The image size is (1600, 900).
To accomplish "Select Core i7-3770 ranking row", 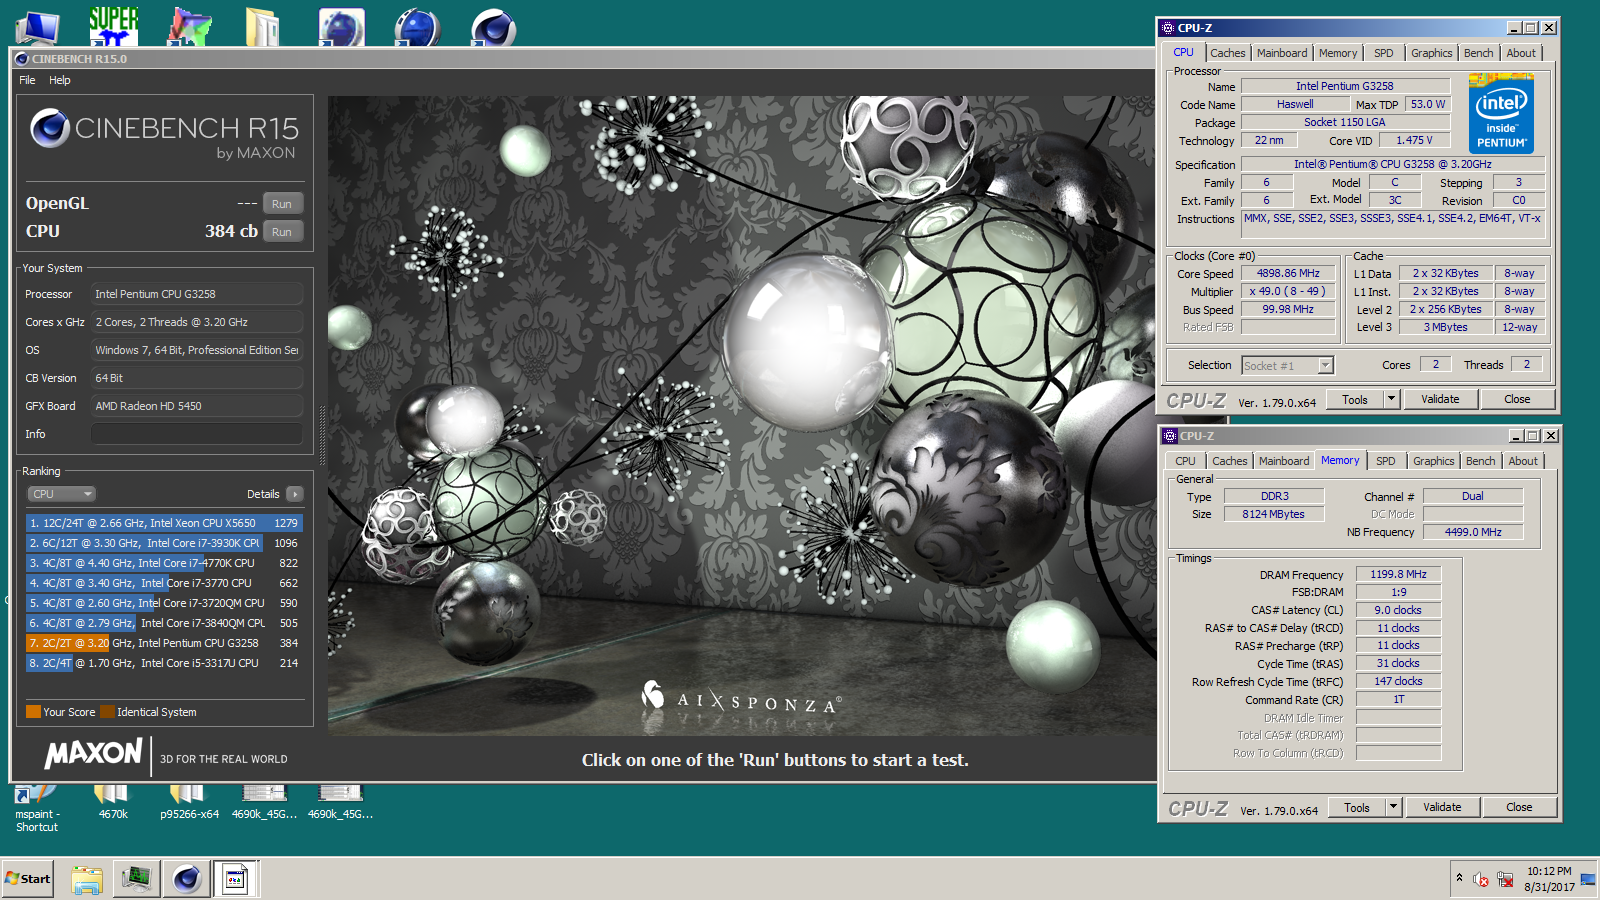I will pyautogui.click(x=164, y=583).
